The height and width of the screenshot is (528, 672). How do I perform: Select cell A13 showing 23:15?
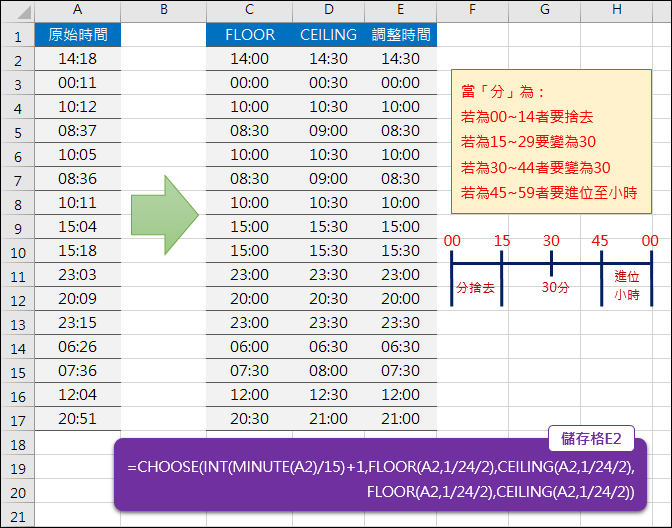pyautogui.click(x=78, y=323)
